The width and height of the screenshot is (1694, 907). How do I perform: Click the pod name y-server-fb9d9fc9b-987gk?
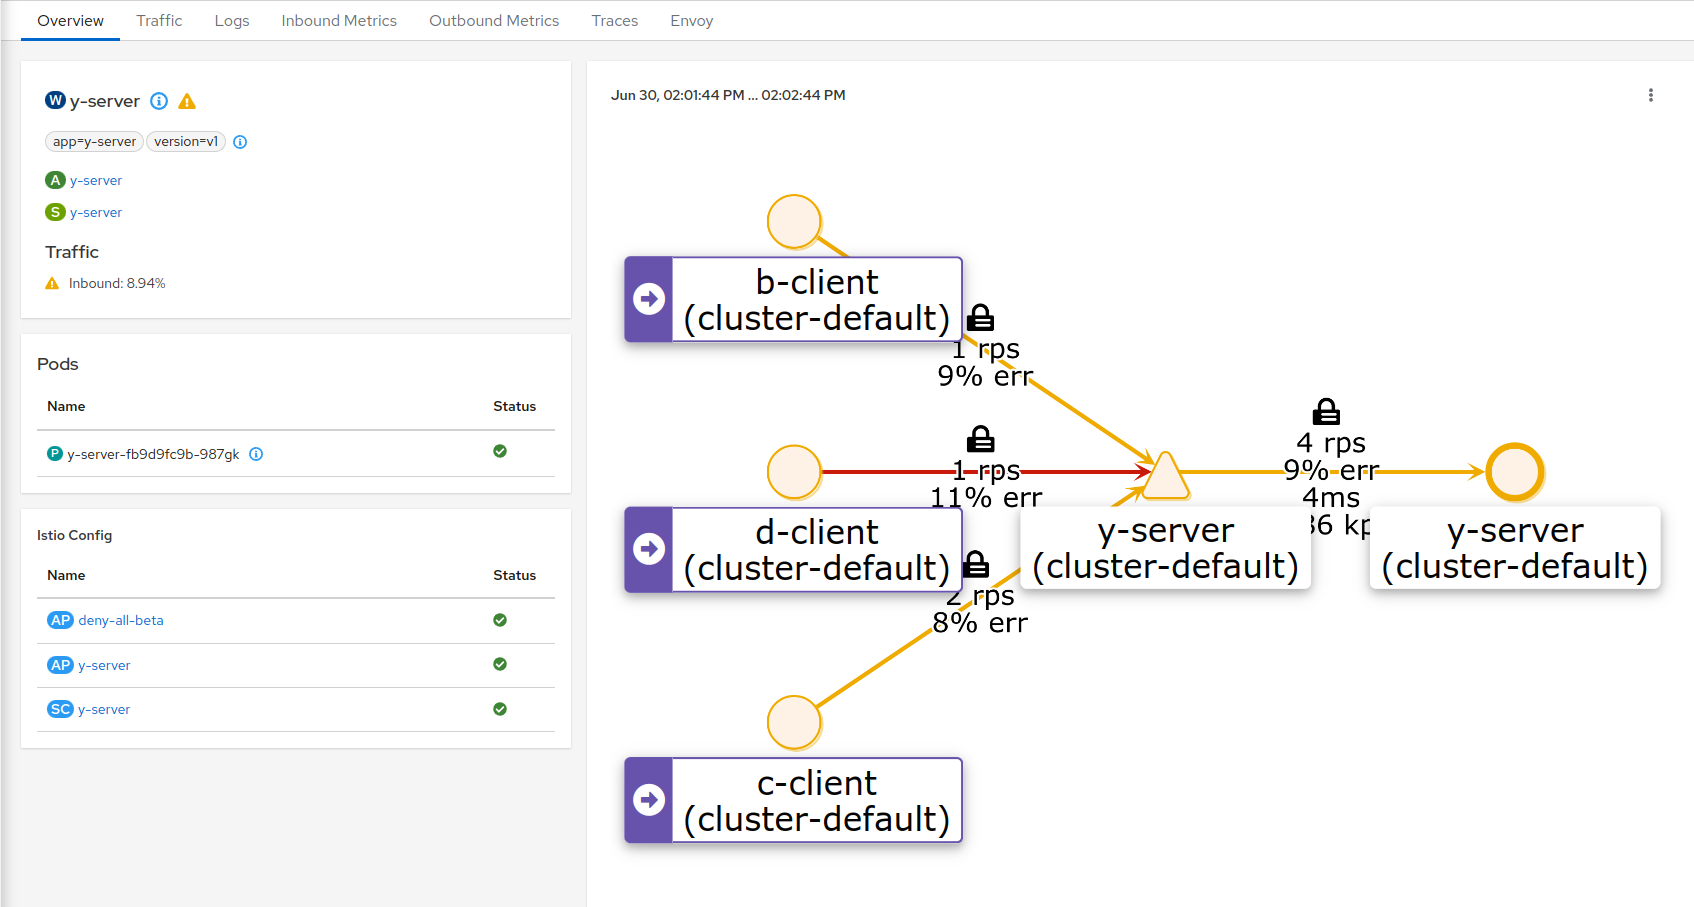point(153,454)
